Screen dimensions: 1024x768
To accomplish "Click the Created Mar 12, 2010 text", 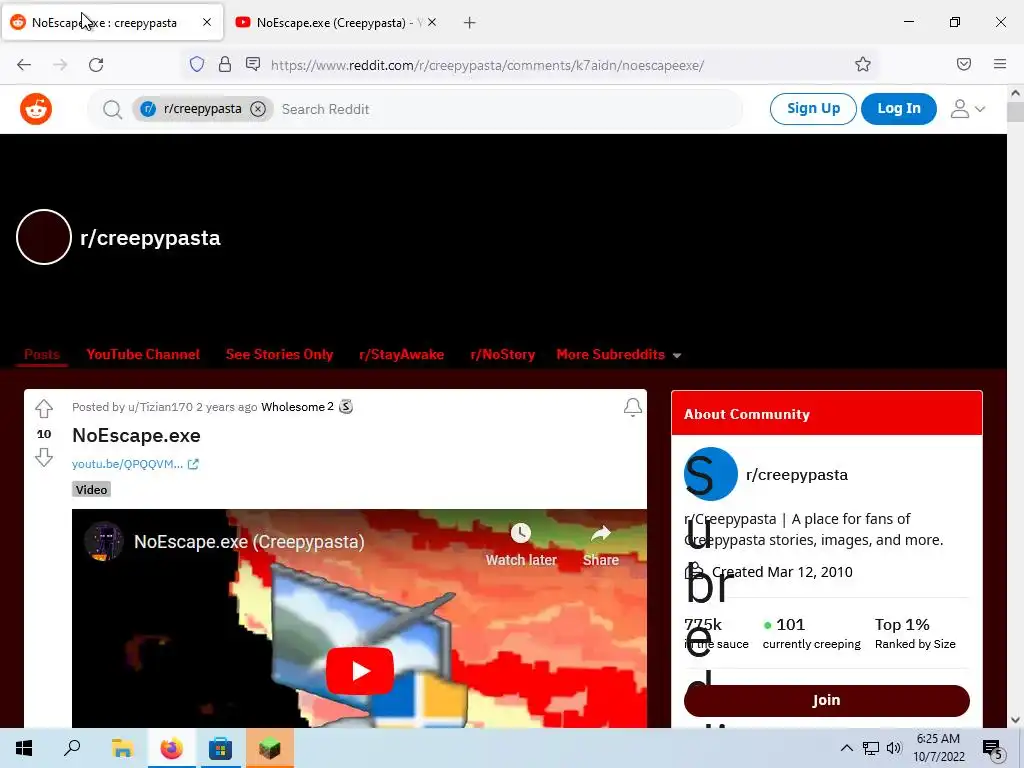I will [x=782, y=572].
